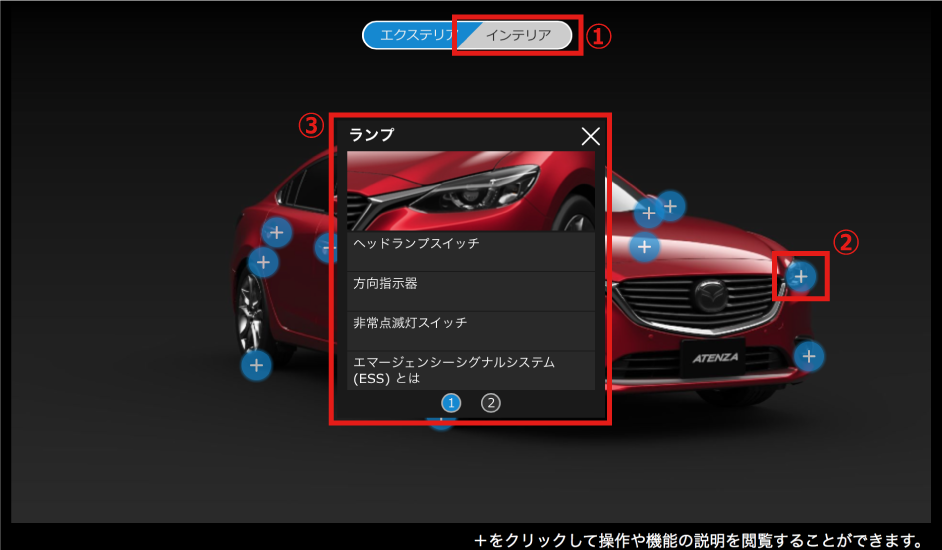Click the left plus hotspot at the windshield base

(647, 212)
